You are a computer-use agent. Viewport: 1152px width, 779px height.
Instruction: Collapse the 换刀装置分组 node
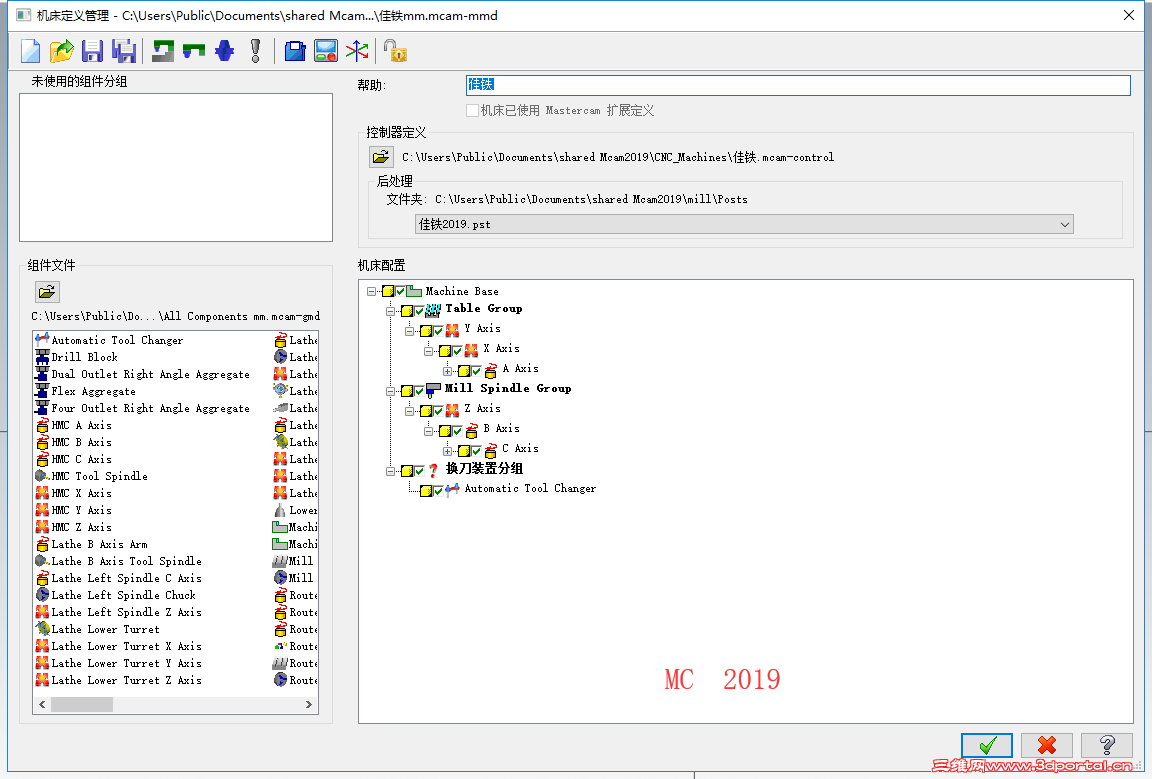coord(391,470)
